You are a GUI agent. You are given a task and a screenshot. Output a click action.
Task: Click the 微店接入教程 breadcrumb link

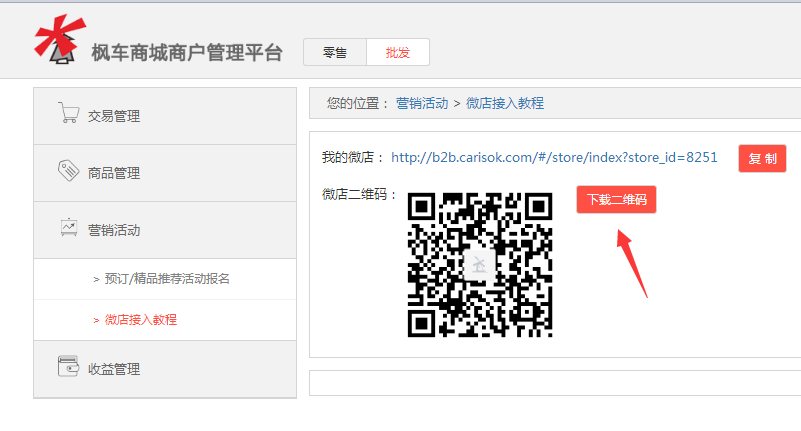pos(505,103)
